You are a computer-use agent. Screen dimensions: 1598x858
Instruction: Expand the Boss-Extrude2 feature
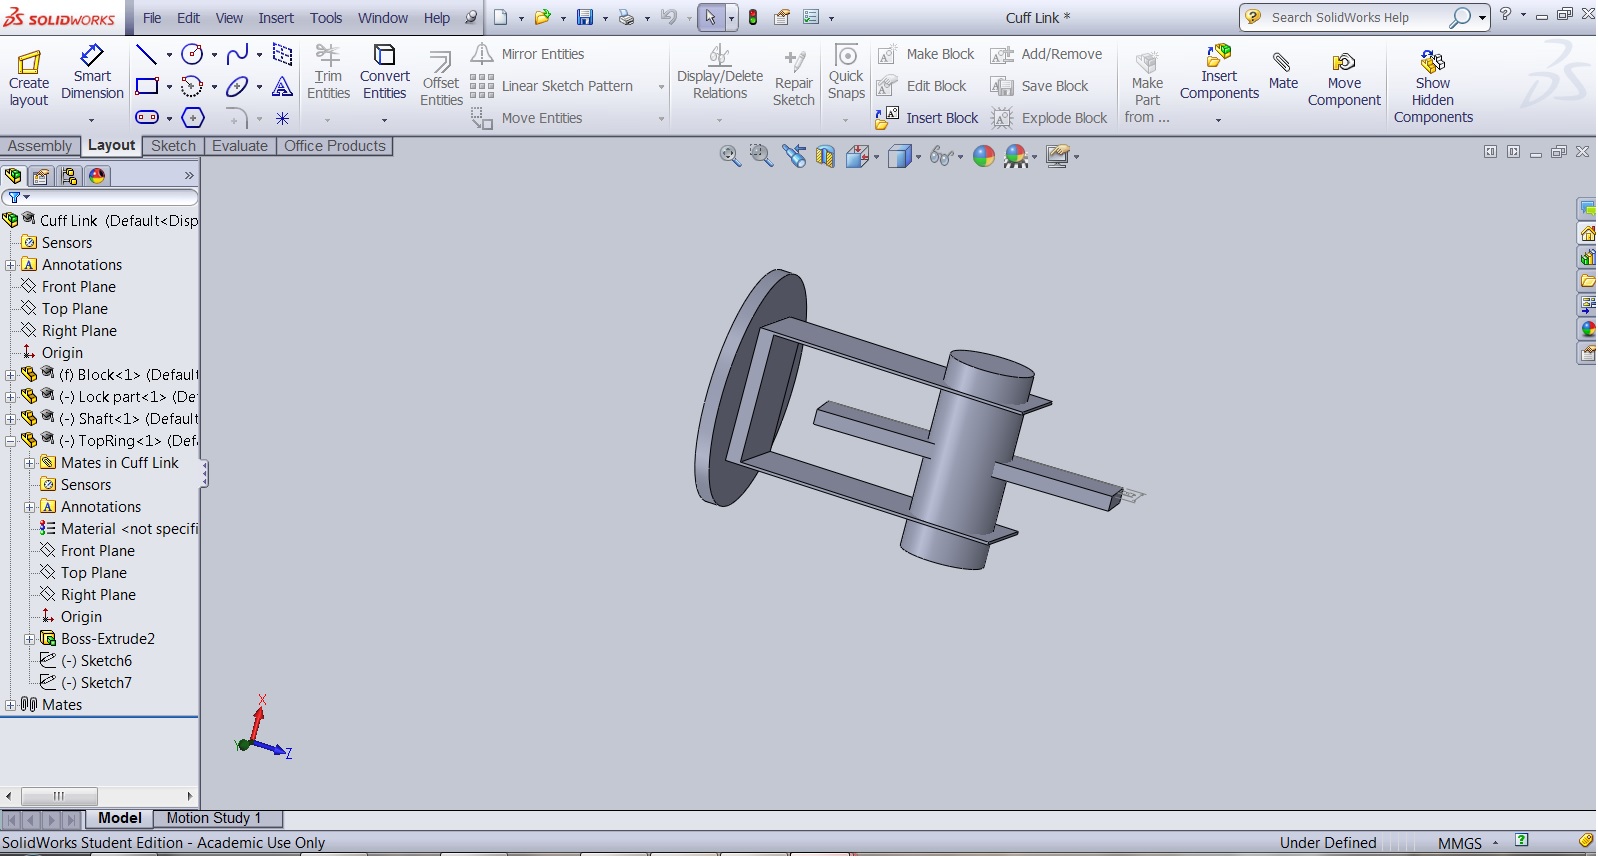29,639
